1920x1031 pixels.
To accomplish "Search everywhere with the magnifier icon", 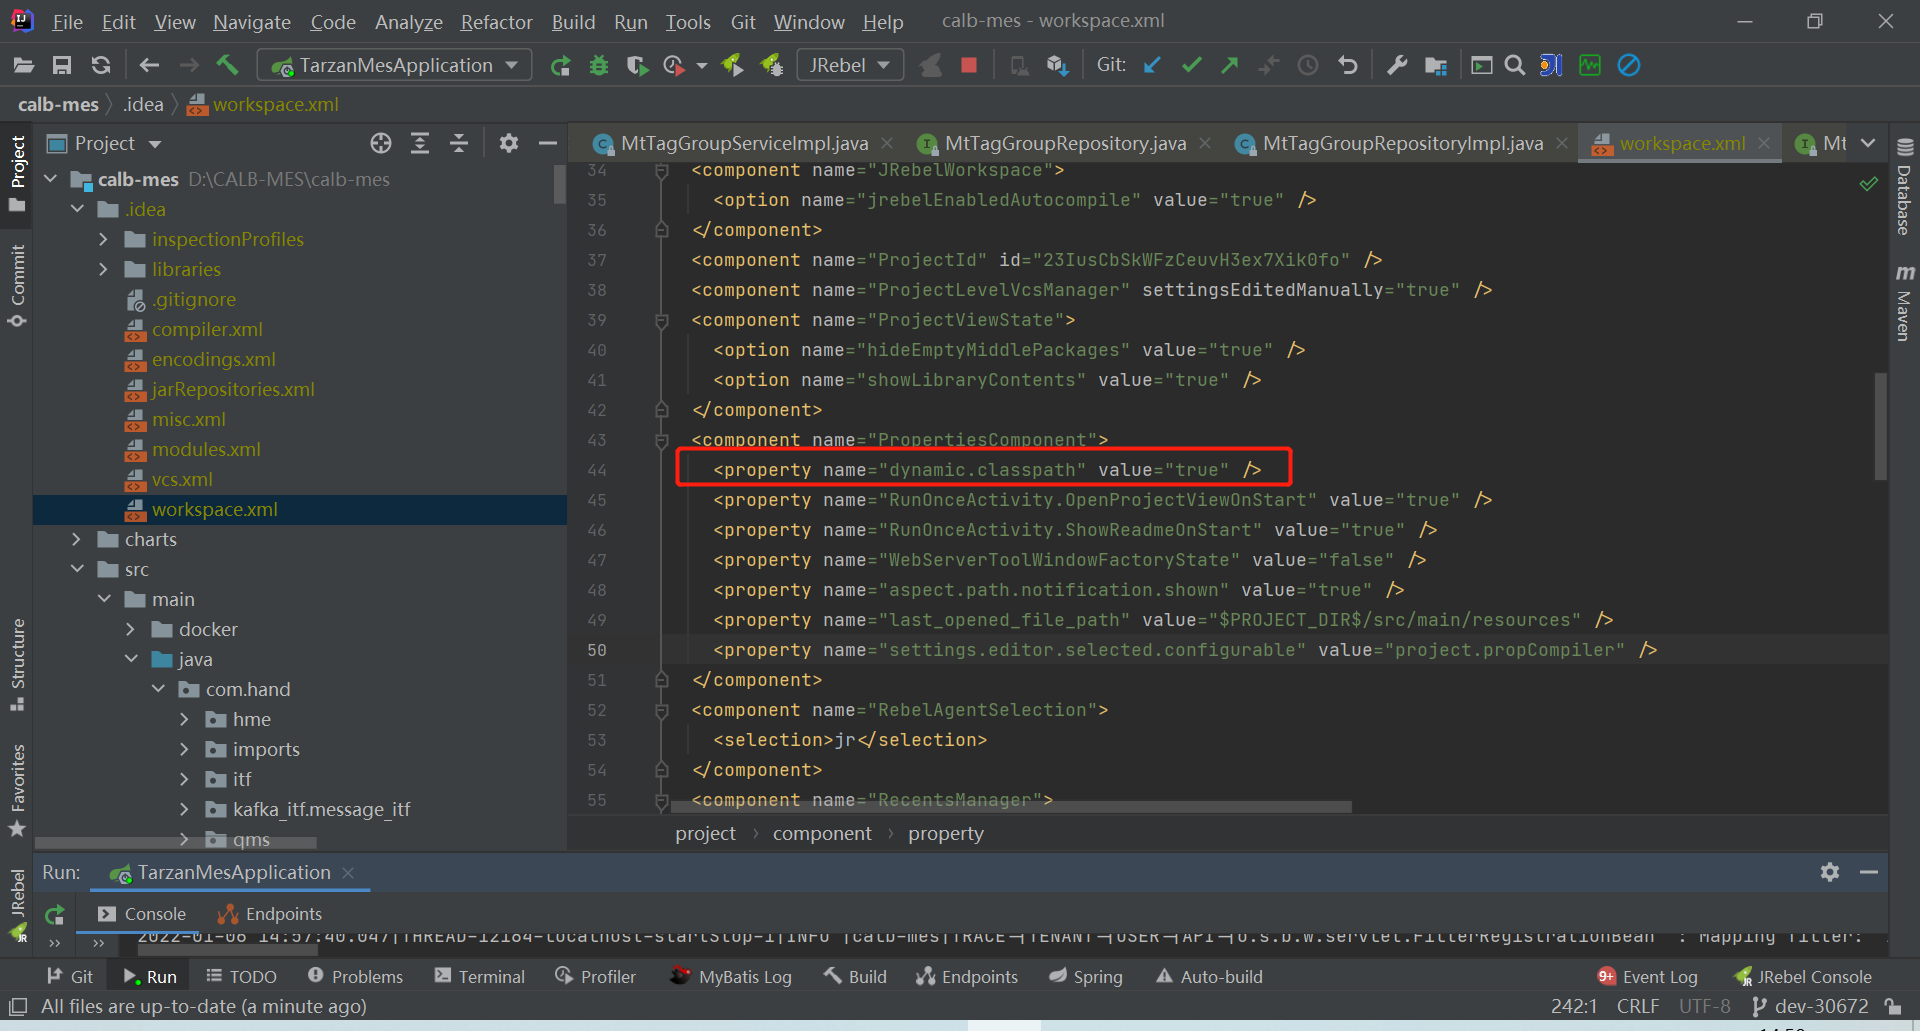I will [1515, 66].
